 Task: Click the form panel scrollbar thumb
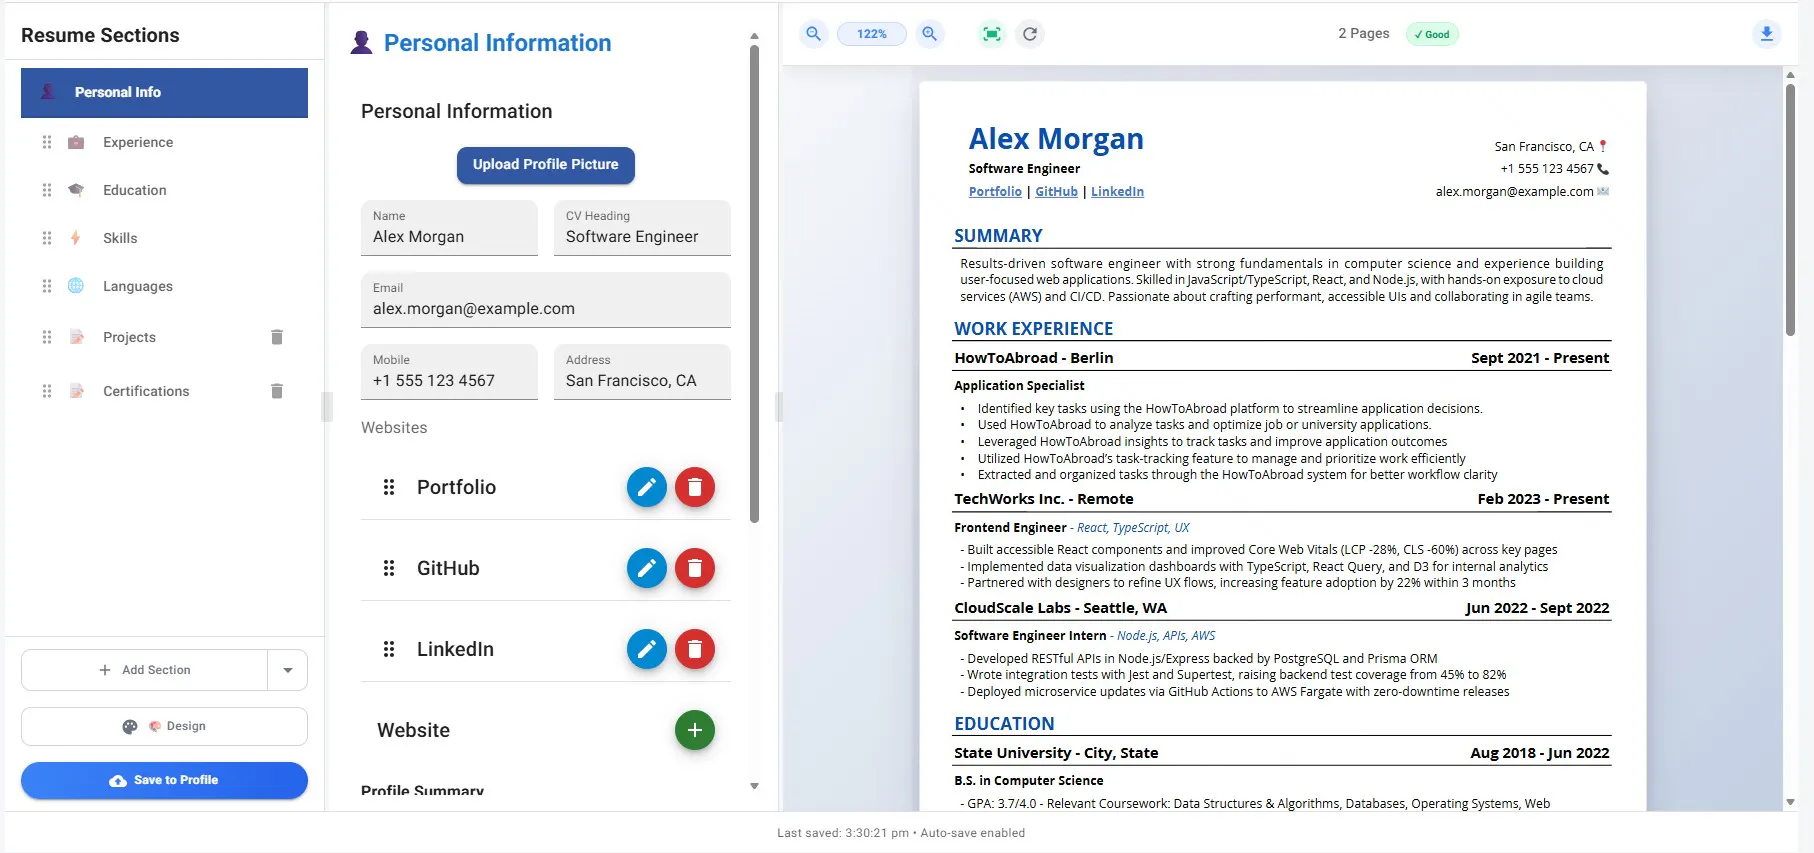754,284
